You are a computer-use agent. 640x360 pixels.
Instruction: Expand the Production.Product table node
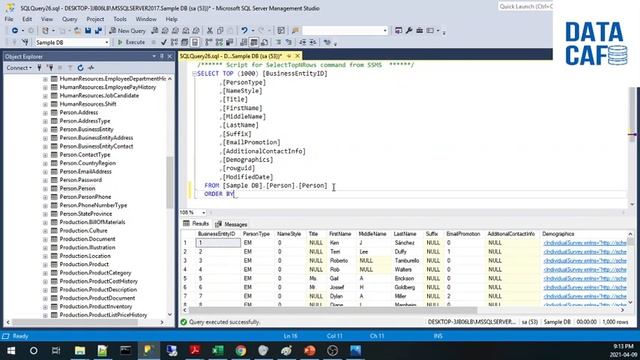click(45, 264)
